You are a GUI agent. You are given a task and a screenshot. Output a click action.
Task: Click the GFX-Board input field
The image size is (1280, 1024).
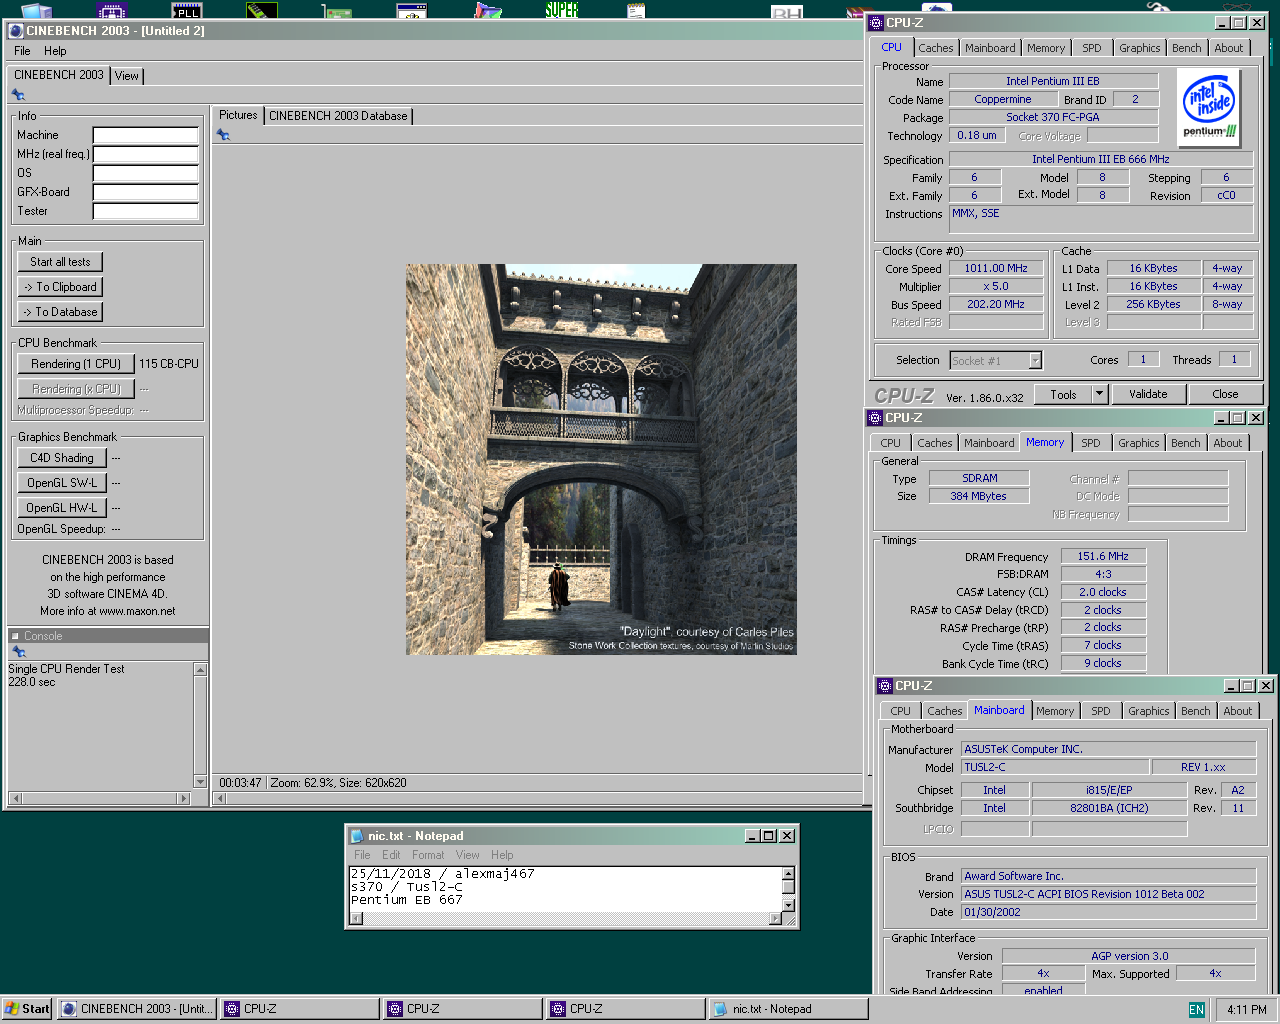(146, 192)
